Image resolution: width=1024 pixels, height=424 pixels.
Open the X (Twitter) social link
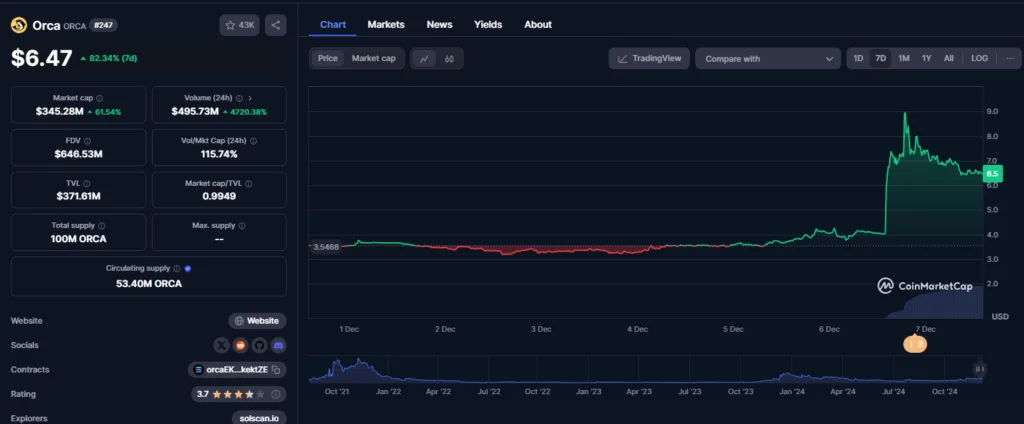pyautogui.click(x=222, y=345)
